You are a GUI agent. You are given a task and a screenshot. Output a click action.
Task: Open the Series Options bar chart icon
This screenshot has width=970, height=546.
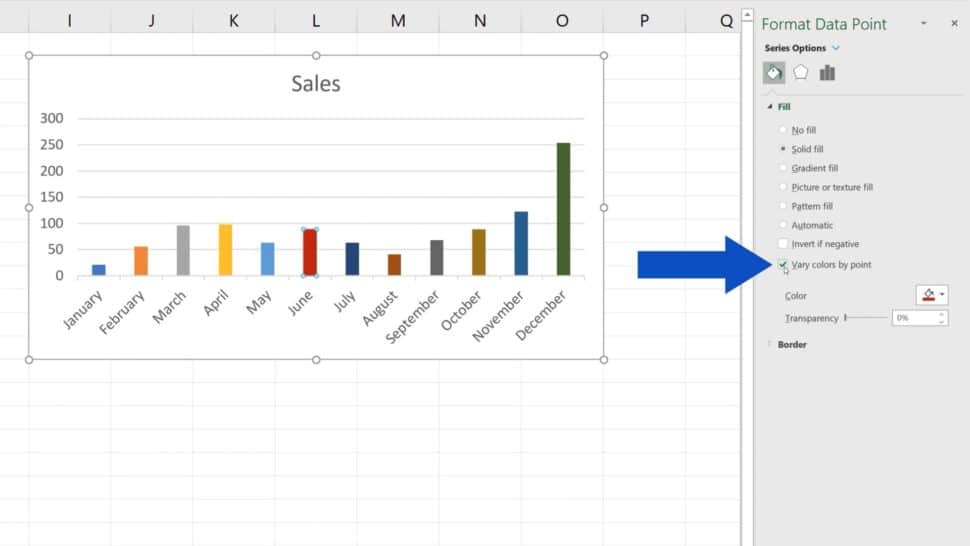click(827, 73)
